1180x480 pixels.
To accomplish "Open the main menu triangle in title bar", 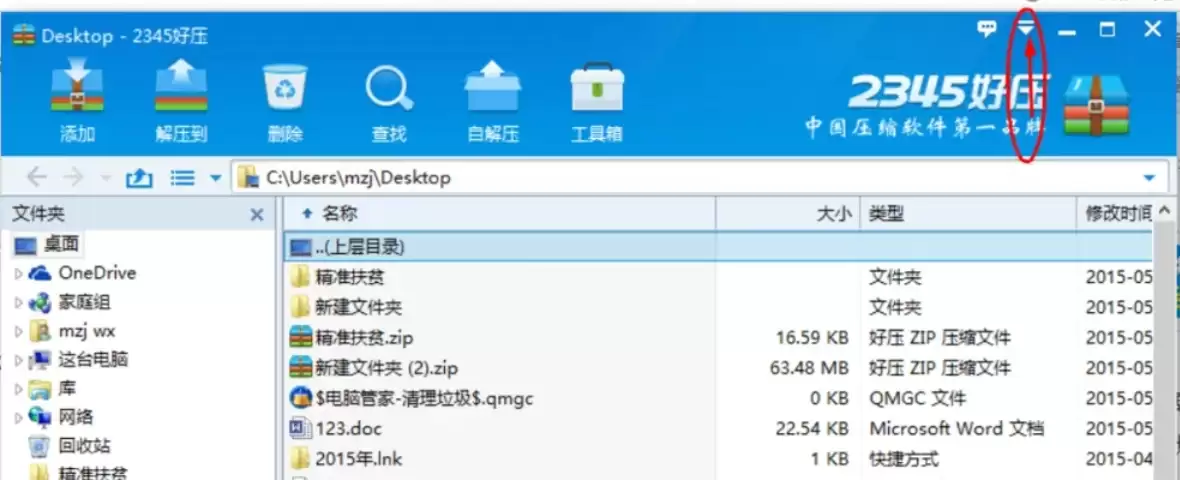I will [1027, 29].
